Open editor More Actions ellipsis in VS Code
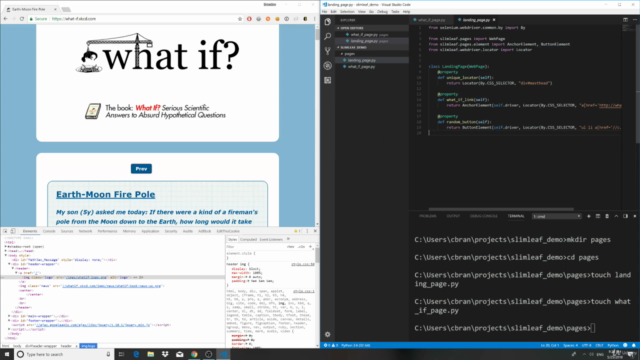640x360 pixels. (x=635, y=20)
